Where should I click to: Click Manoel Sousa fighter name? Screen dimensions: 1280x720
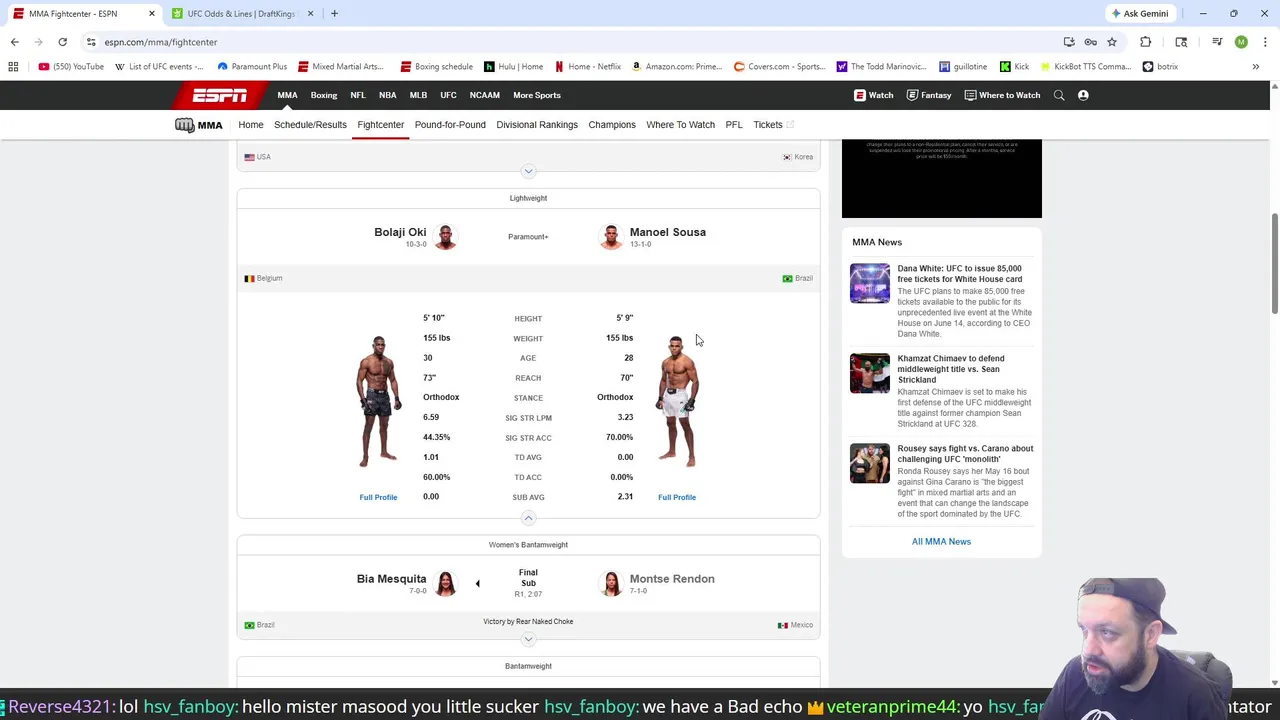click(x=668, y=232)
